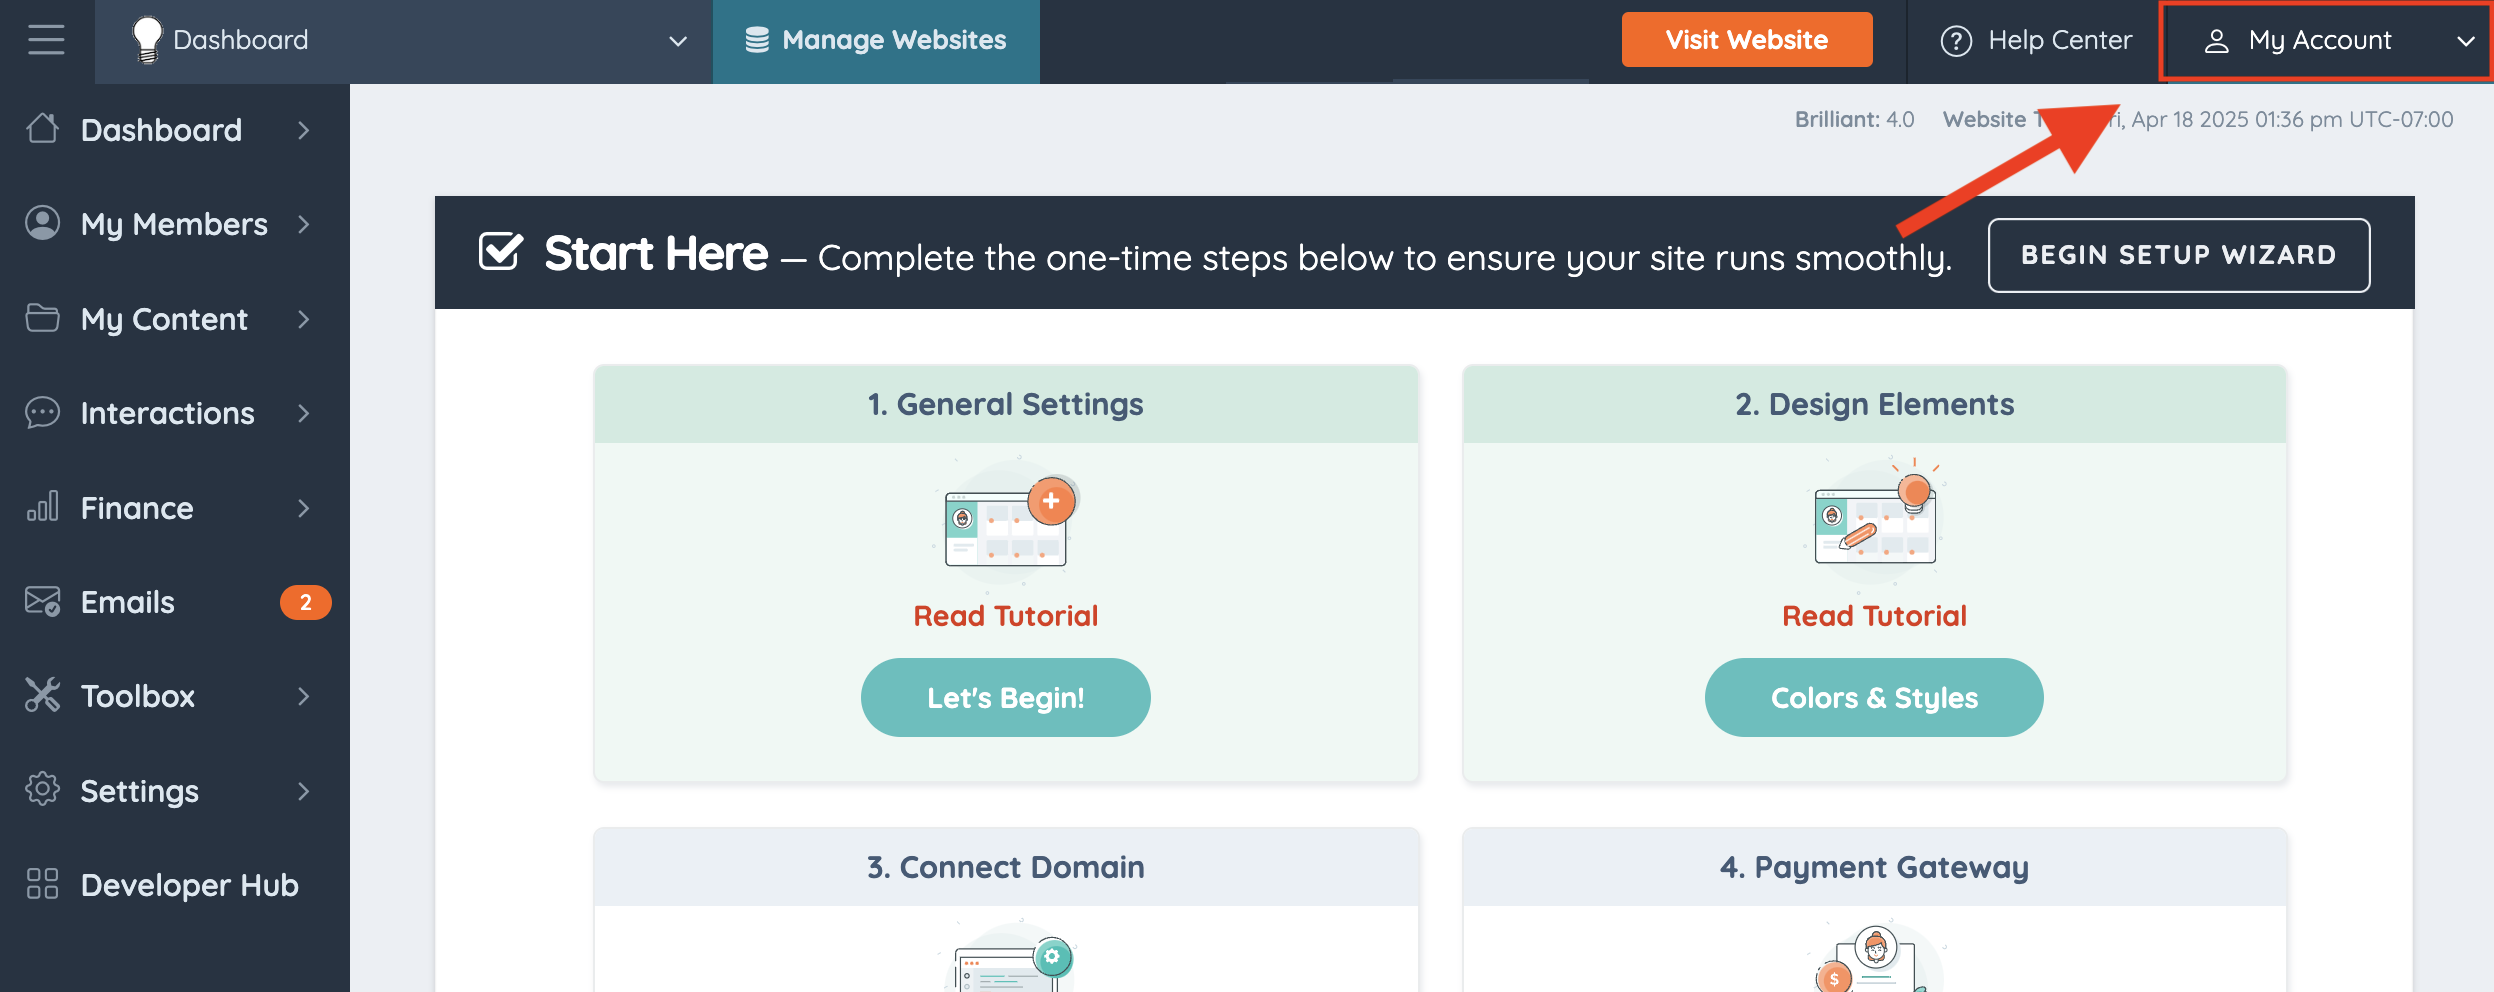Click the Payment Gateway illustration

(x=1876, y=957)
